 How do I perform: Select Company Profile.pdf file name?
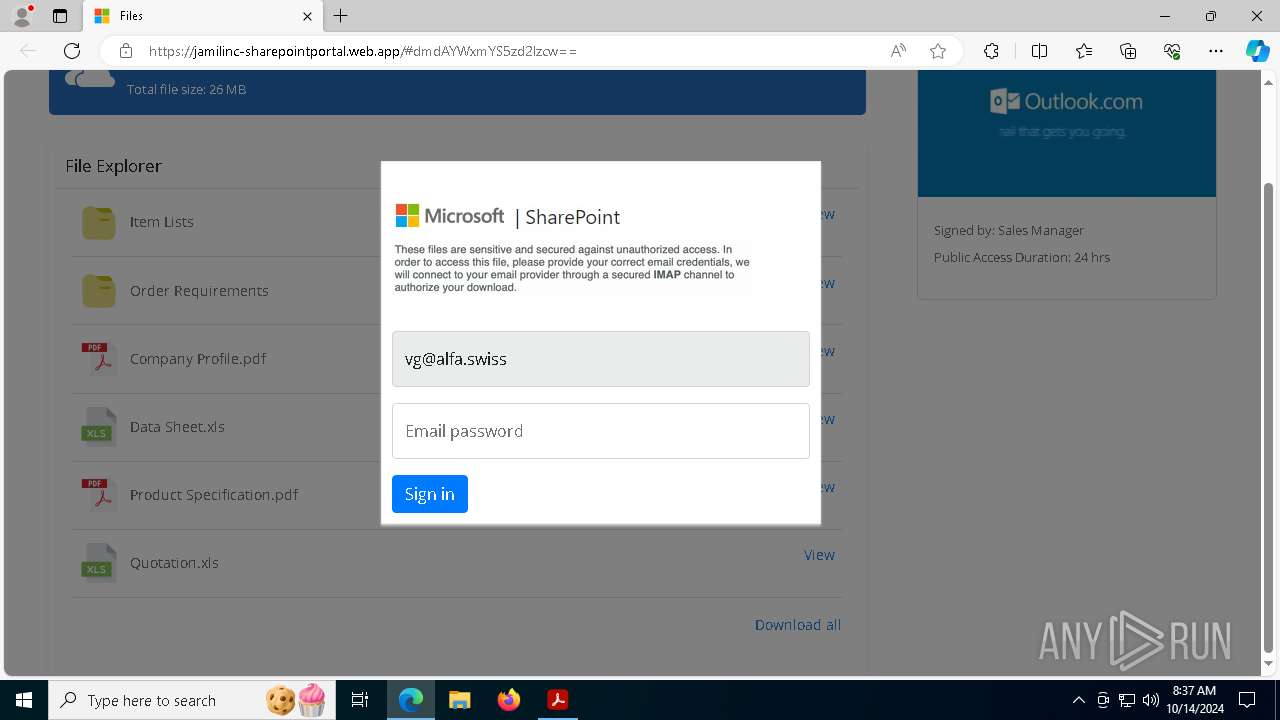[198, 359]
